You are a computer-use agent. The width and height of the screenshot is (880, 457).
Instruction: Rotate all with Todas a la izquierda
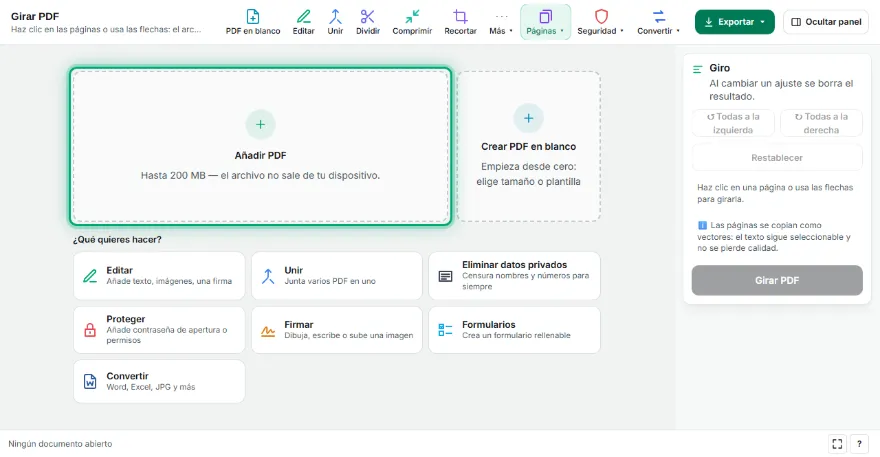pos(733,123)
